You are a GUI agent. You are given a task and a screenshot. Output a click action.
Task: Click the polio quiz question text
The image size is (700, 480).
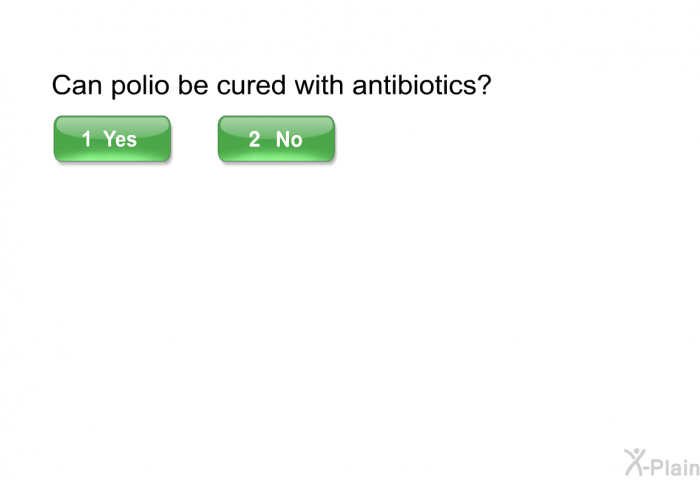pyautogui.click(x=271, y=85)
